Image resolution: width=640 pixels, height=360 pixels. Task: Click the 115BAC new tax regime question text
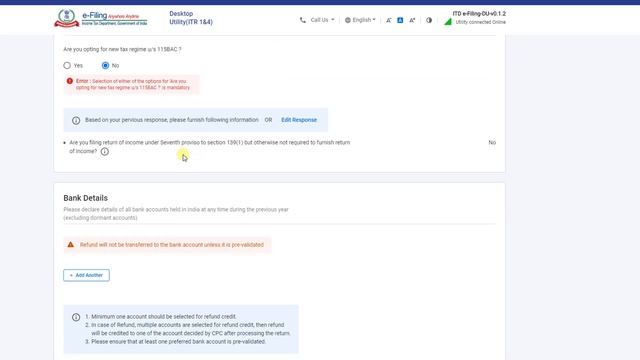[x=122, y=49]
